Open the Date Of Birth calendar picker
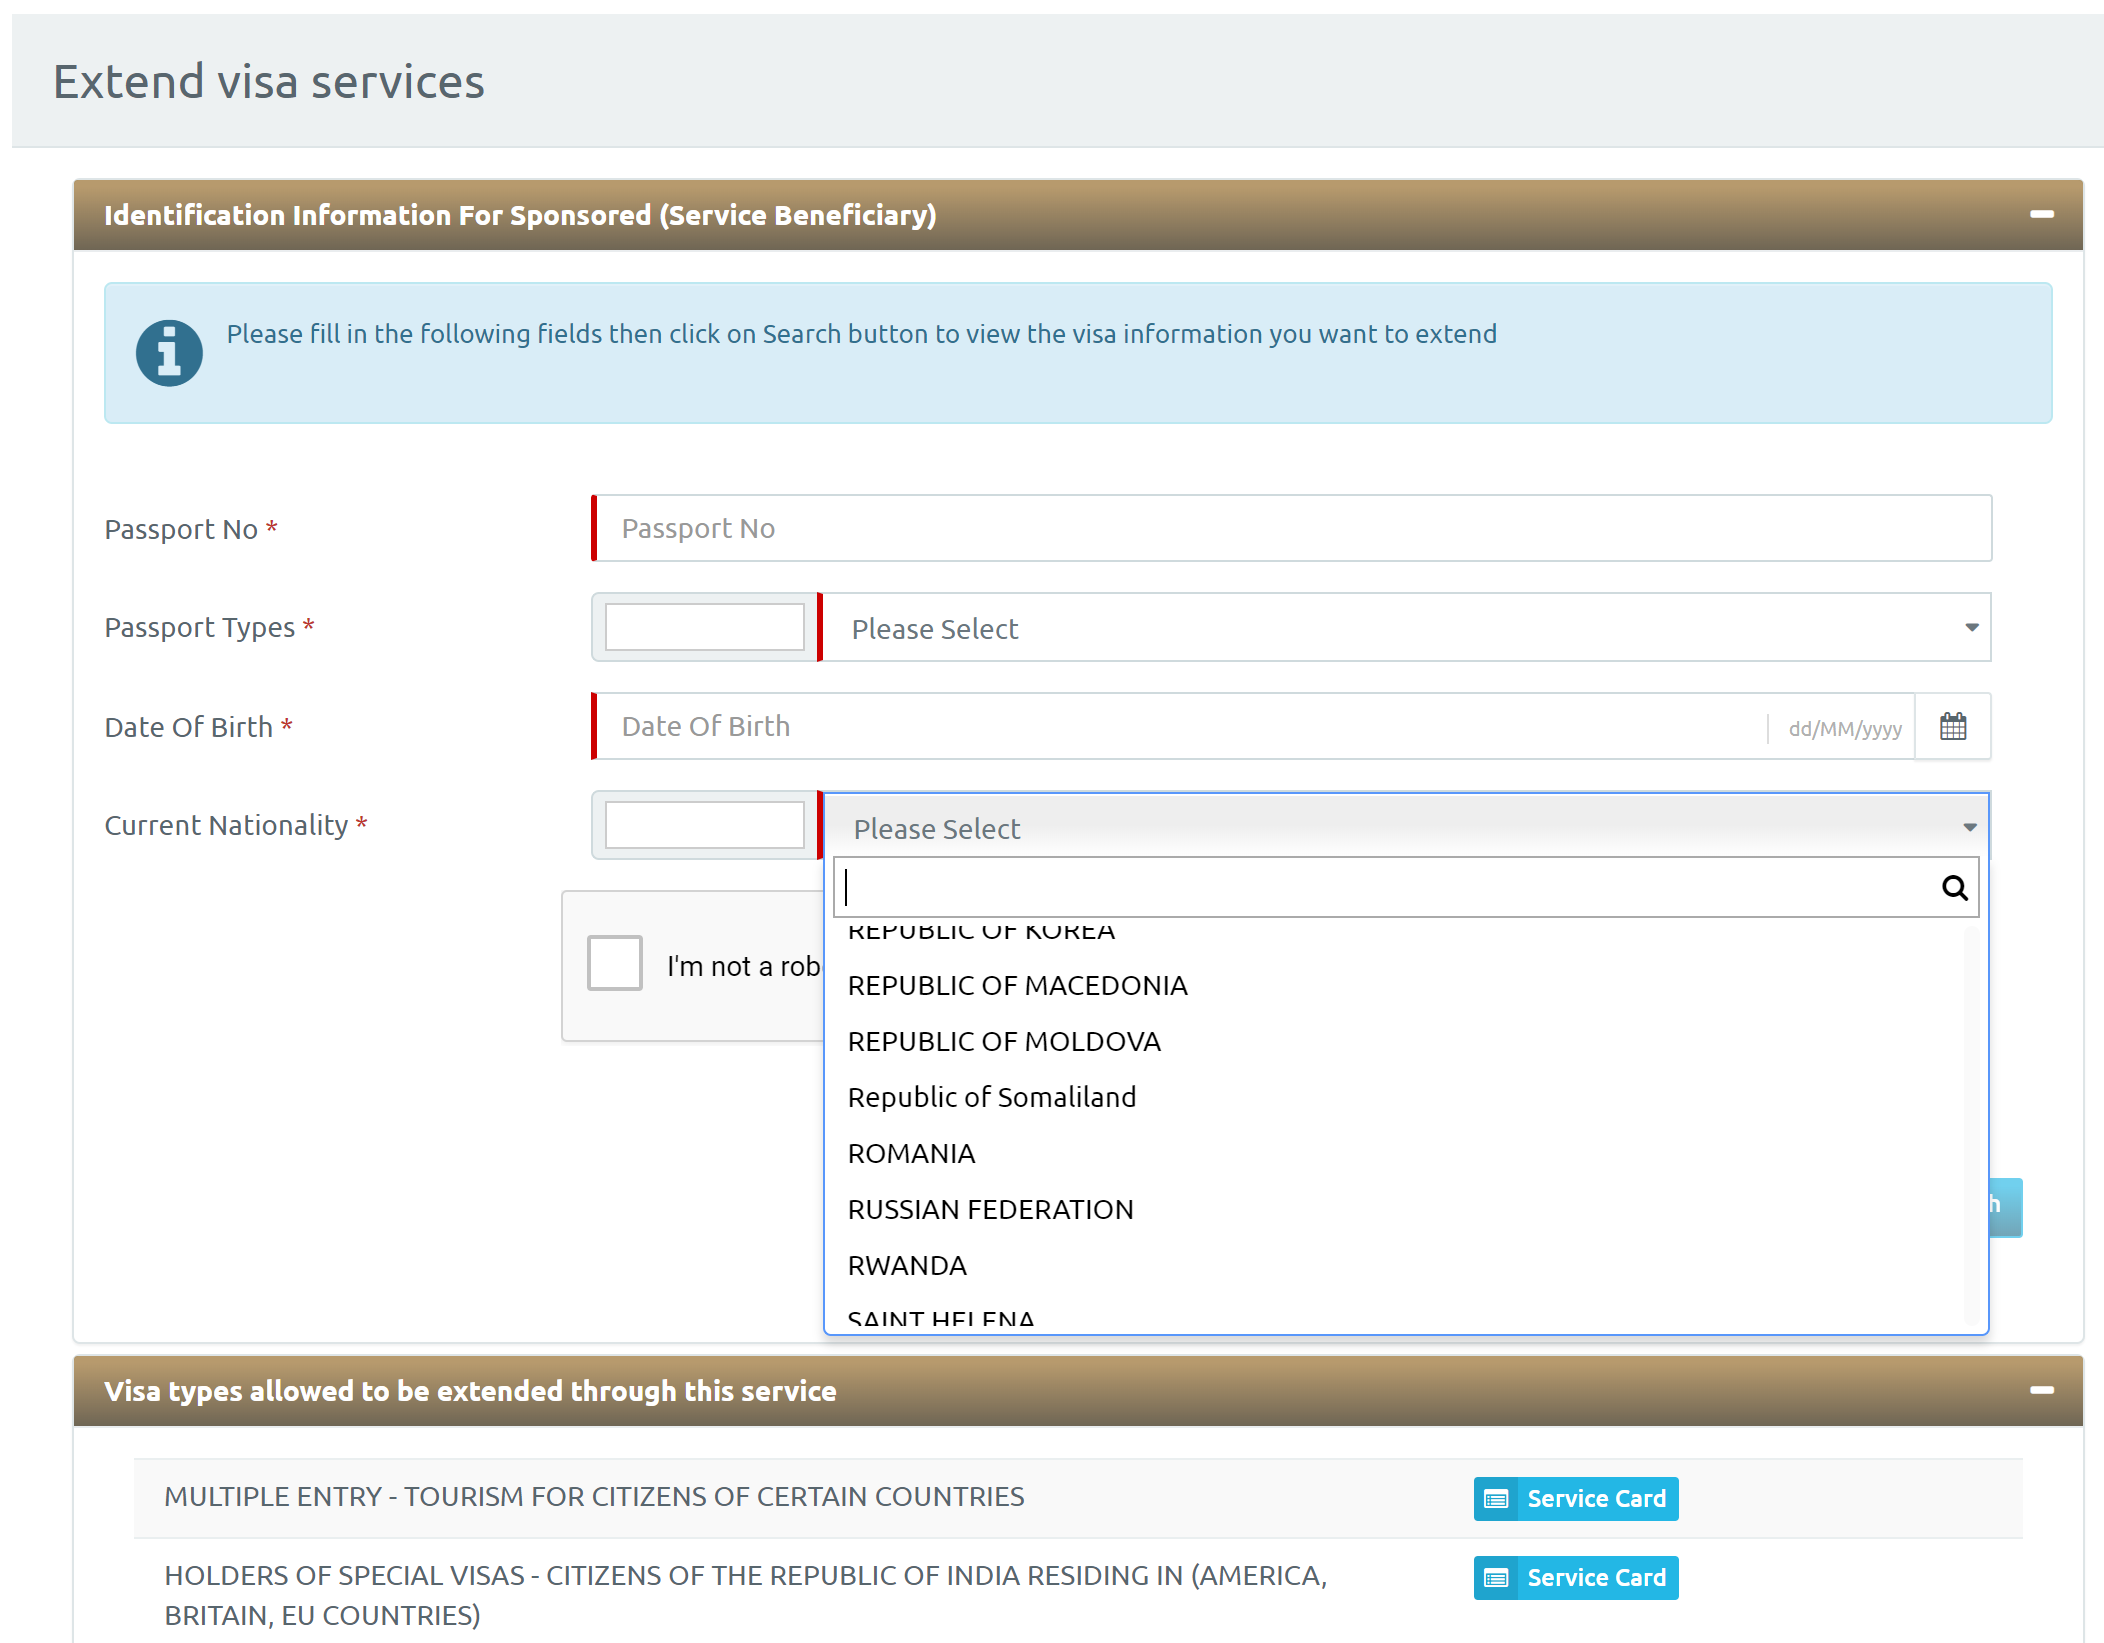Viewport: 2104px width, 1643px height. pos(1952,727)
